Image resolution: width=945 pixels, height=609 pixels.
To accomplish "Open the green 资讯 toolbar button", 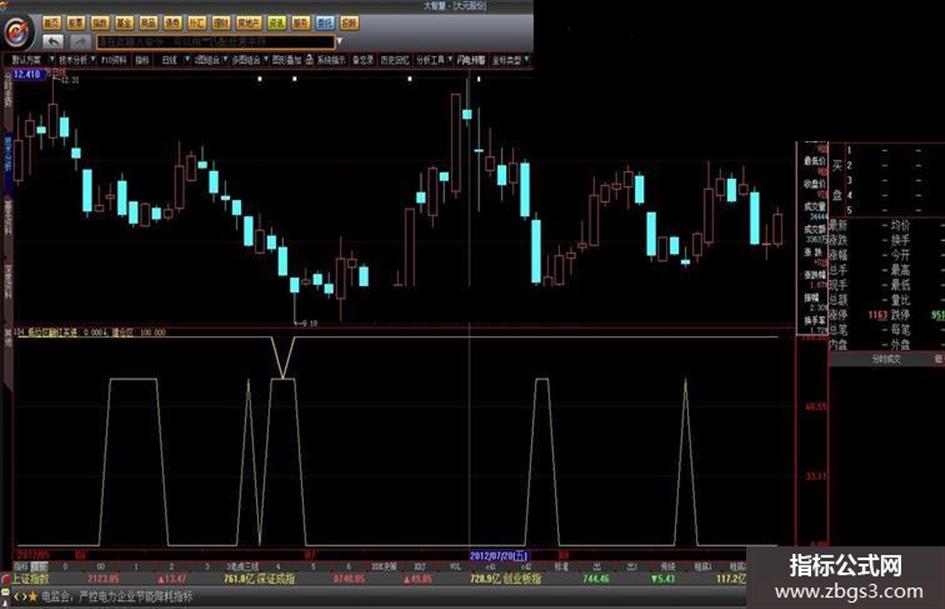I will pos(277,23).
